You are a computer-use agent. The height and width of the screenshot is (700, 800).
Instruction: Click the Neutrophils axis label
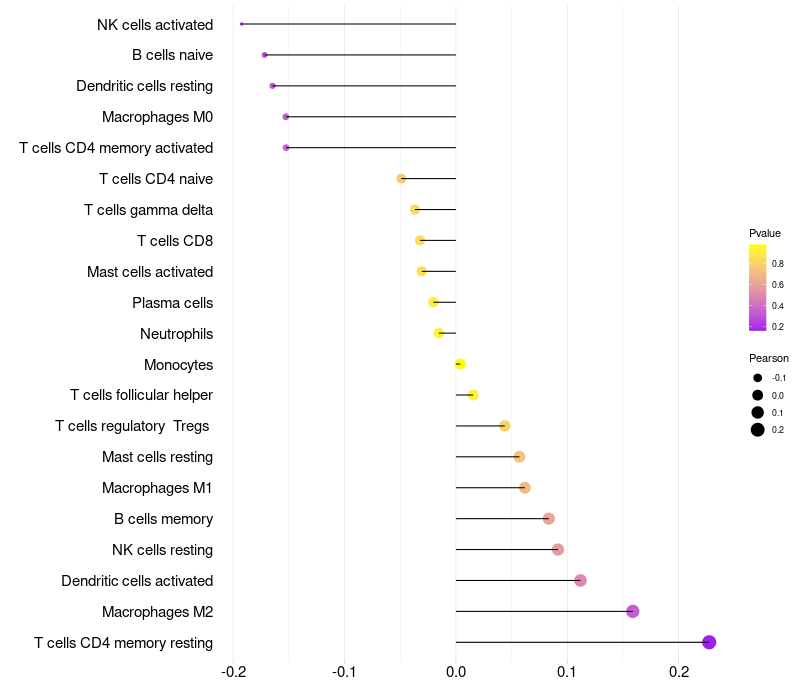pos(176,333)
